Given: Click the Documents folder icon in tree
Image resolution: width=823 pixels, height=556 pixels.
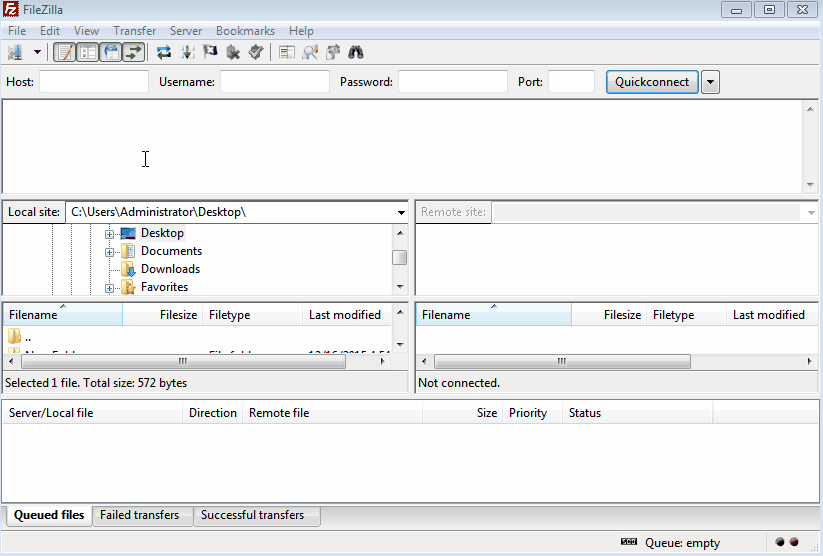Looking at the screenshot, I should (x=128, y=251).
